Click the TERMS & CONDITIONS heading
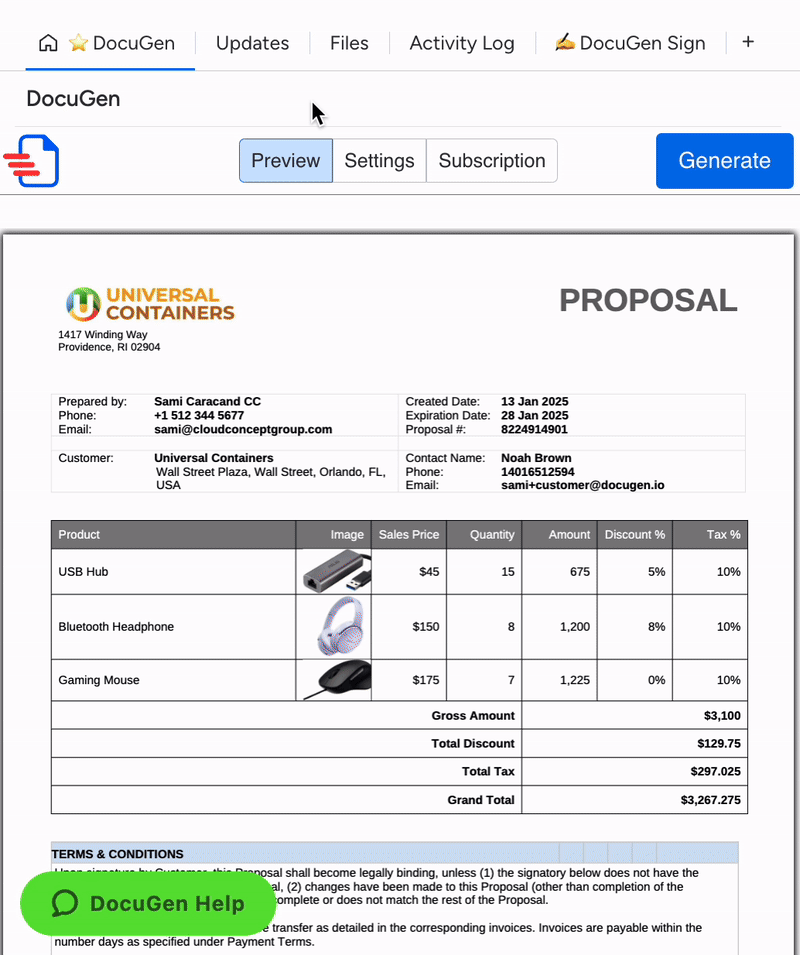This screenshot has width=800, height=955. pyautogui.click(x=118, y=854)
